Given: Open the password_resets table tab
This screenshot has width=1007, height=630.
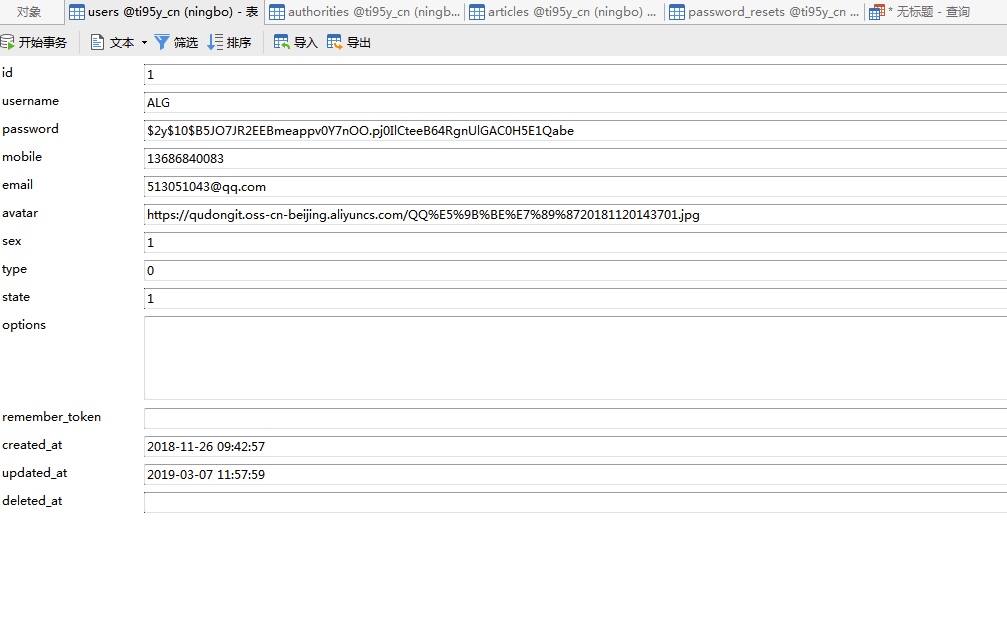Looking at the screenshot, I should [x=764, y=12].
